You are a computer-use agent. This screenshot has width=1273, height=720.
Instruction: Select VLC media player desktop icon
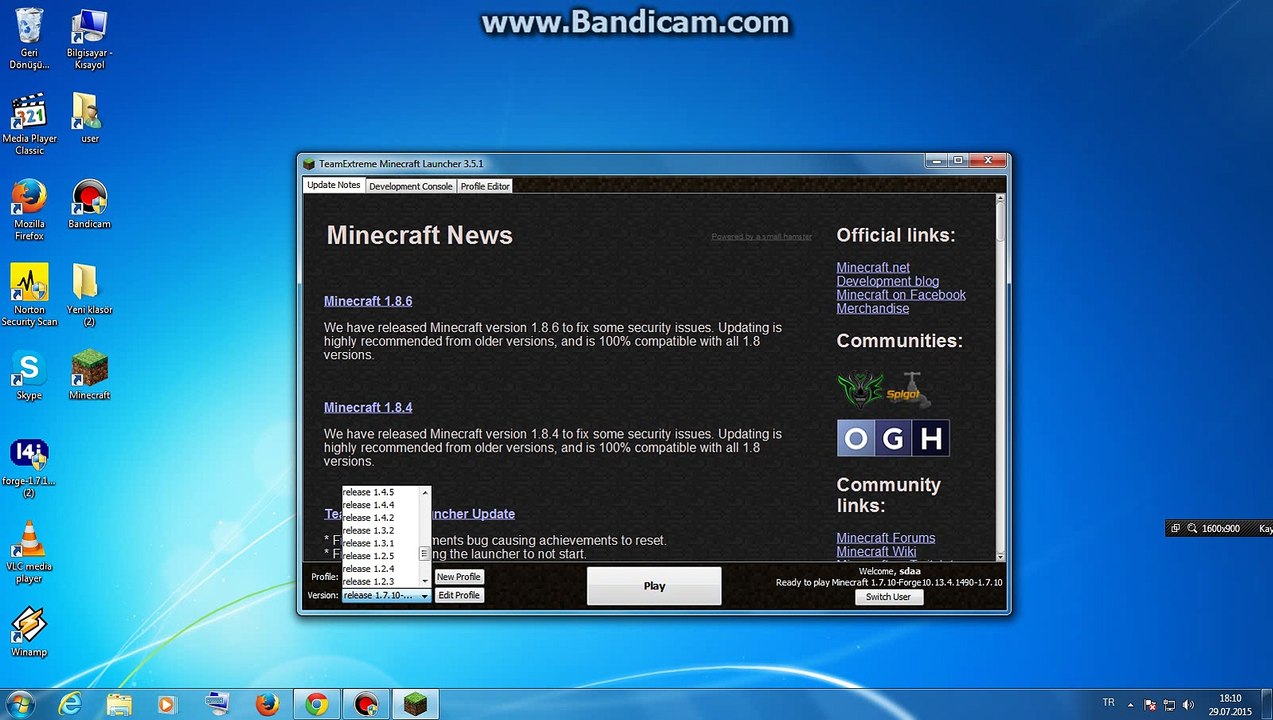click(29, 552)
